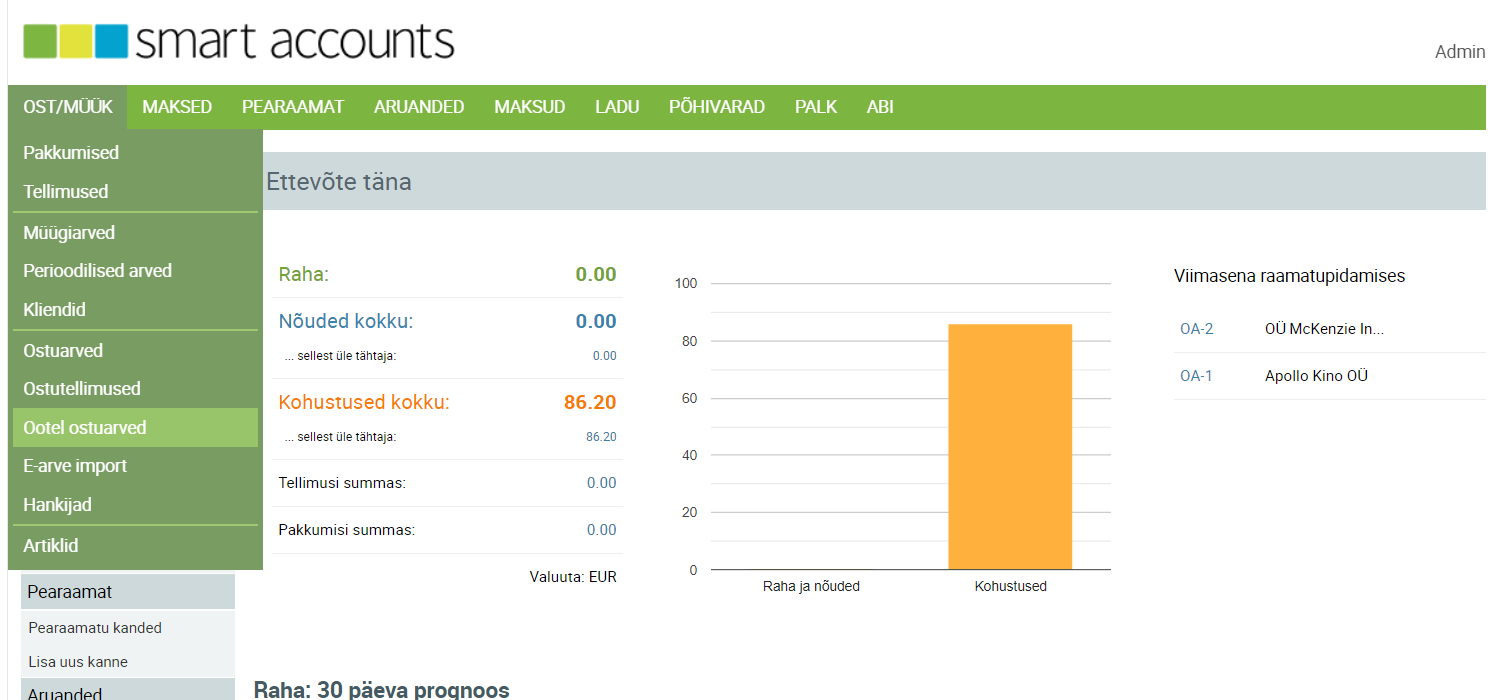The height and width of the screenshot is (700, 1488).
Task: Open the OA-2 entry link
Action: (x=1196, y=329)
